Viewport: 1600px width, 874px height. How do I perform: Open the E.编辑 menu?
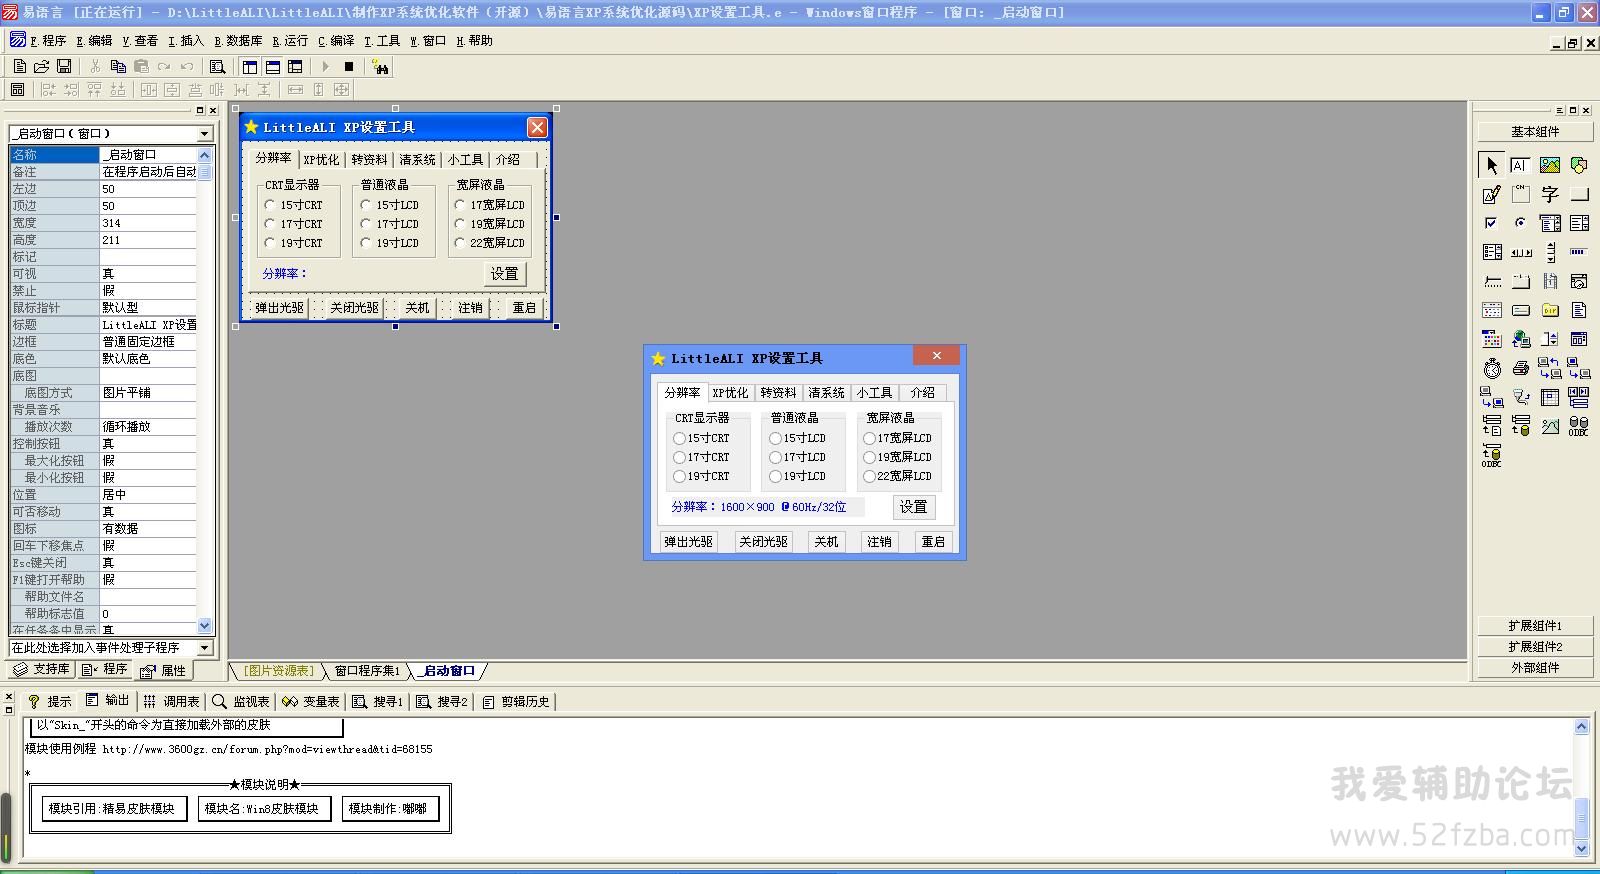point(94,41)
